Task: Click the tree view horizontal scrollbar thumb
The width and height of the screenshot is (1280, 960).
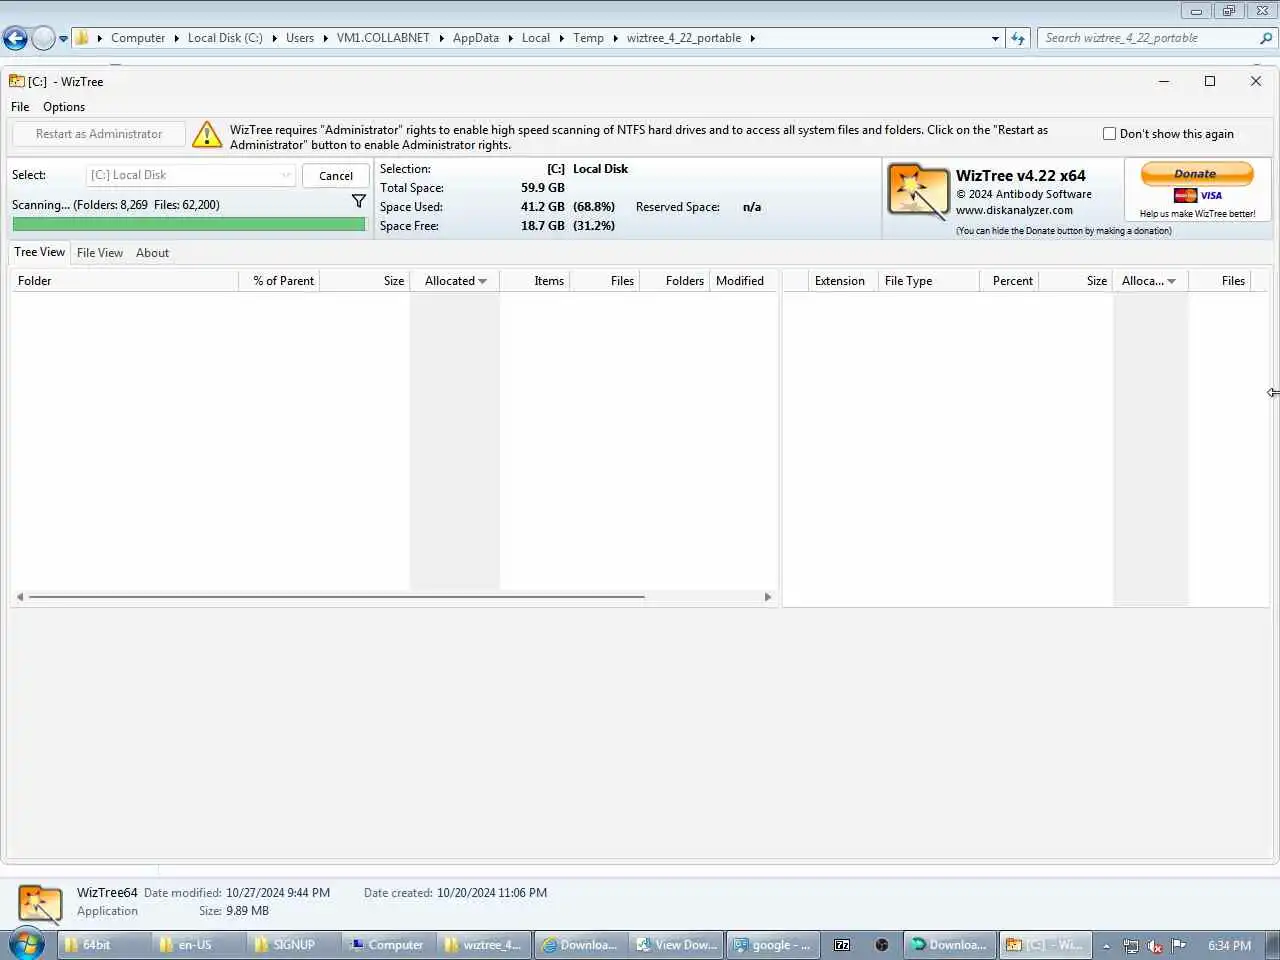Action: click(x=337, y=597)
